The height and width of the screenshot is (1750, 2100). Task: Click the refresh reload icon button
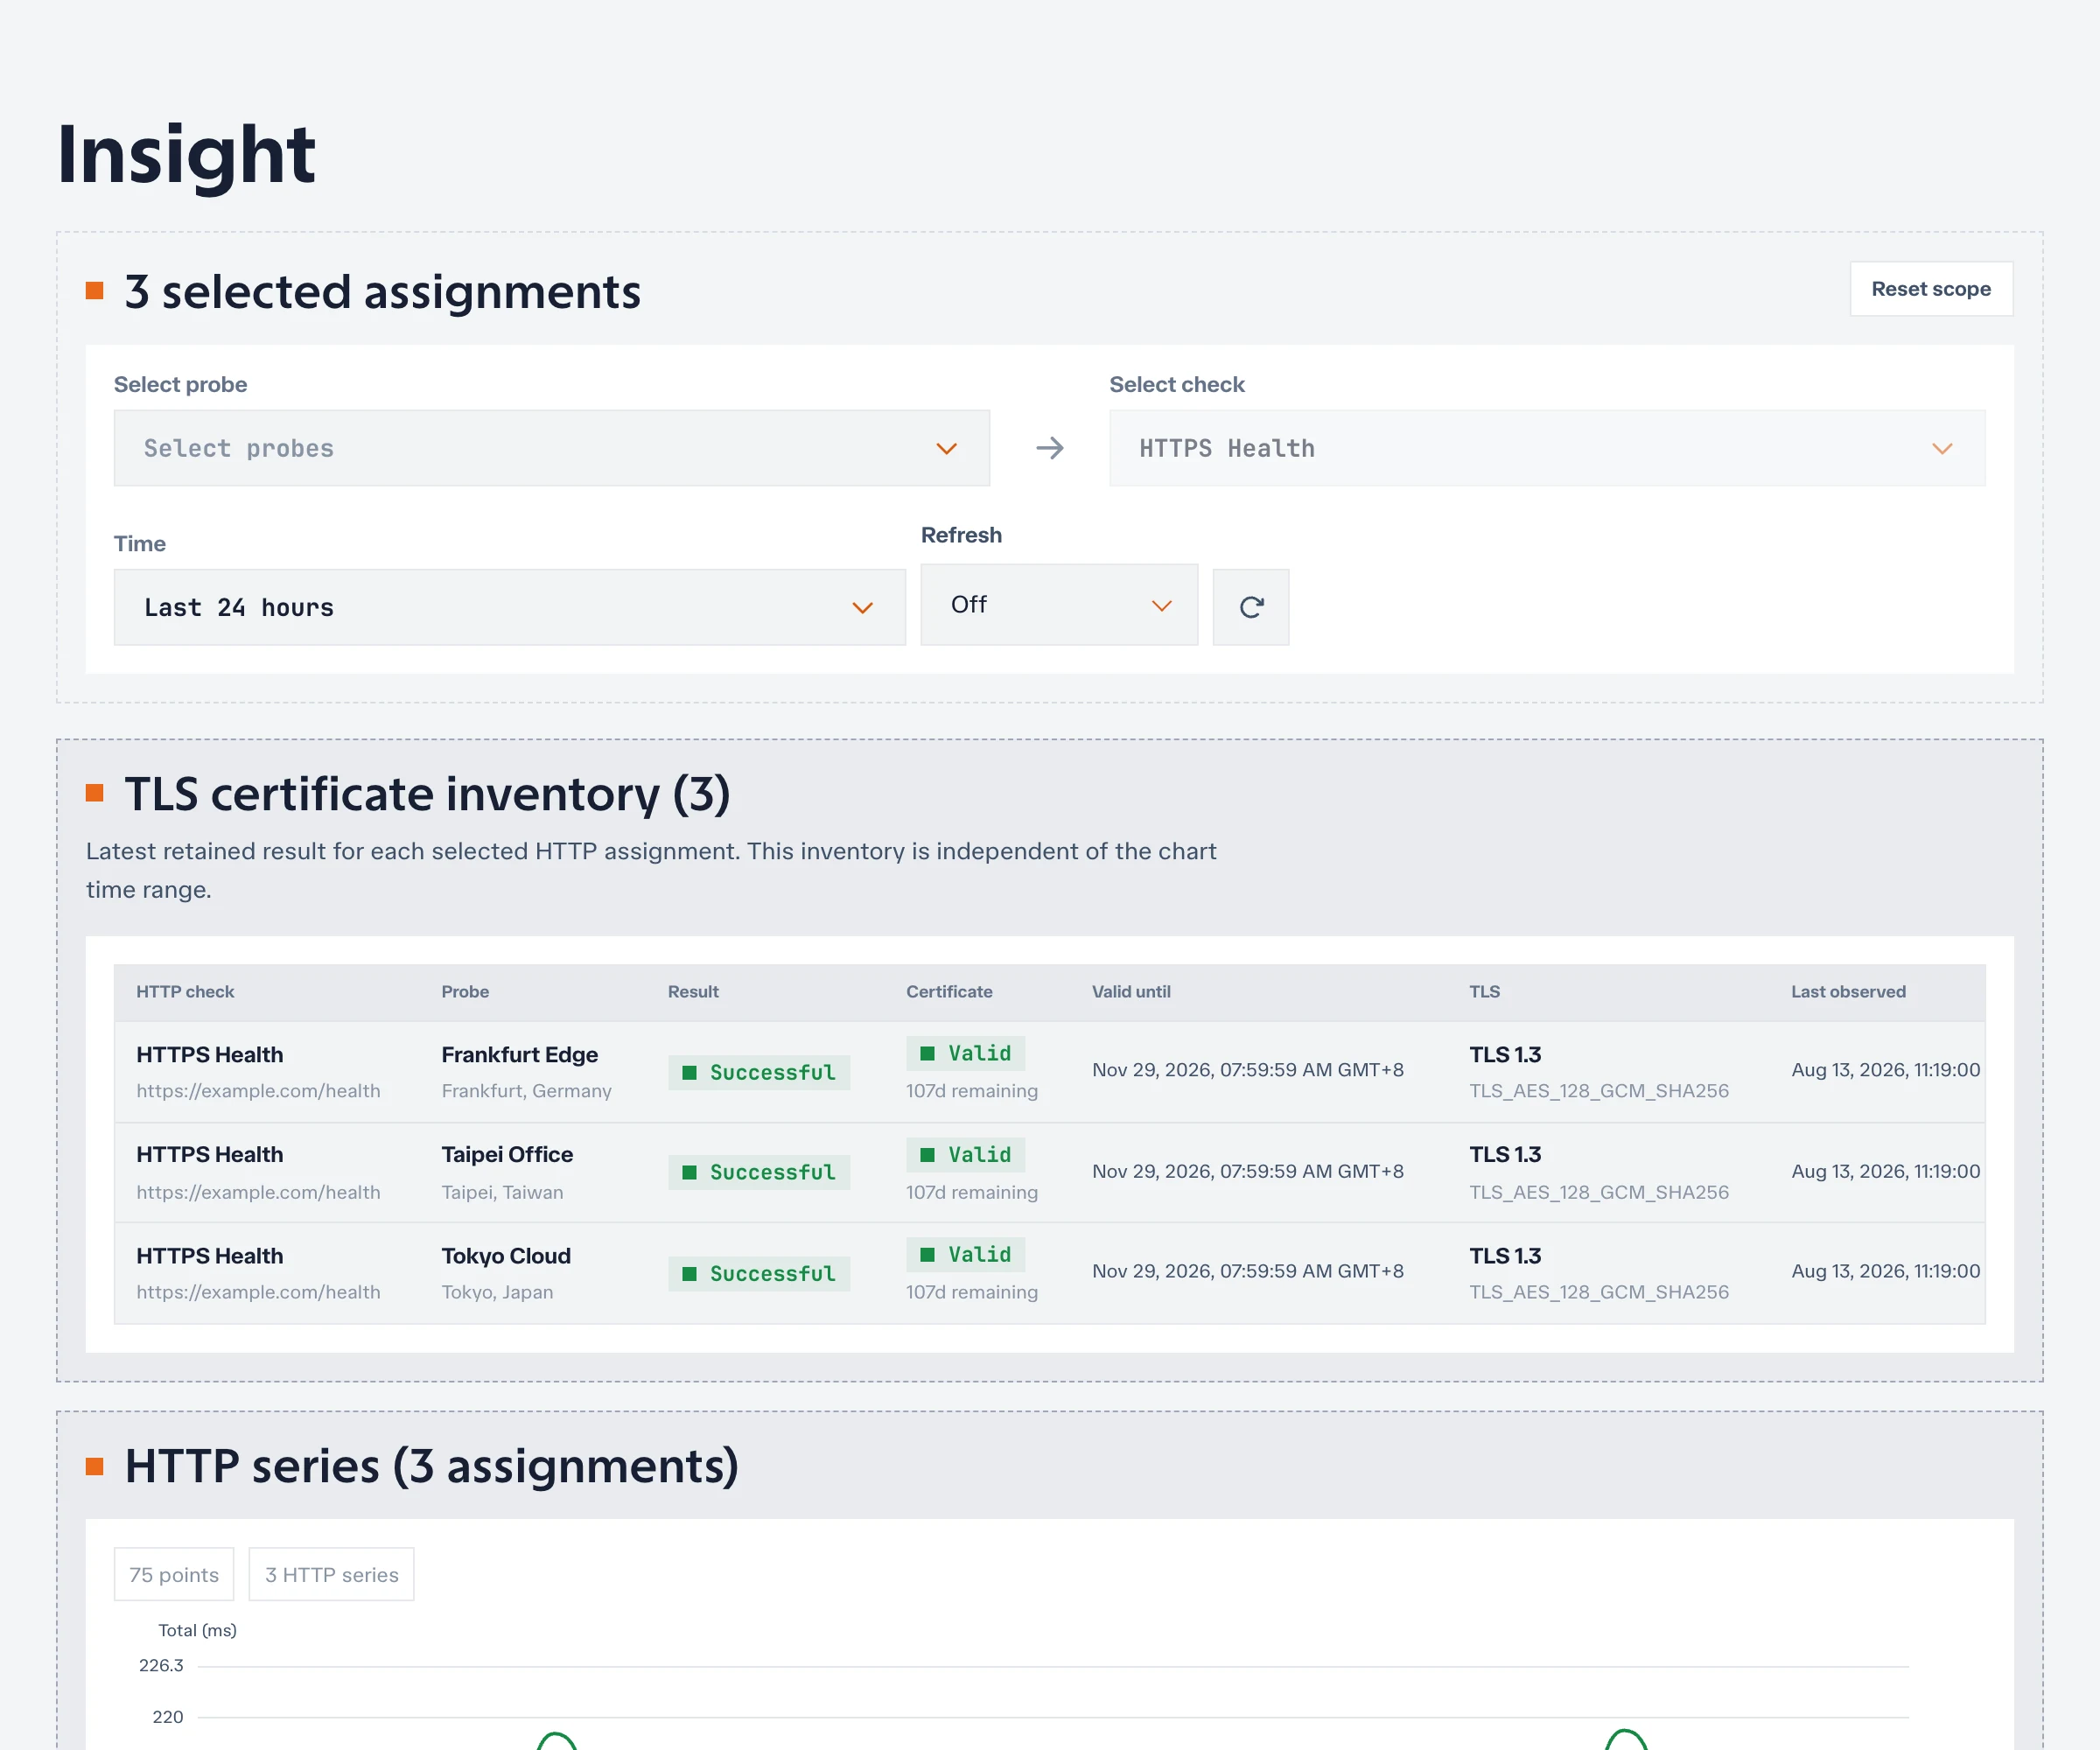(x=1250, y=607)
